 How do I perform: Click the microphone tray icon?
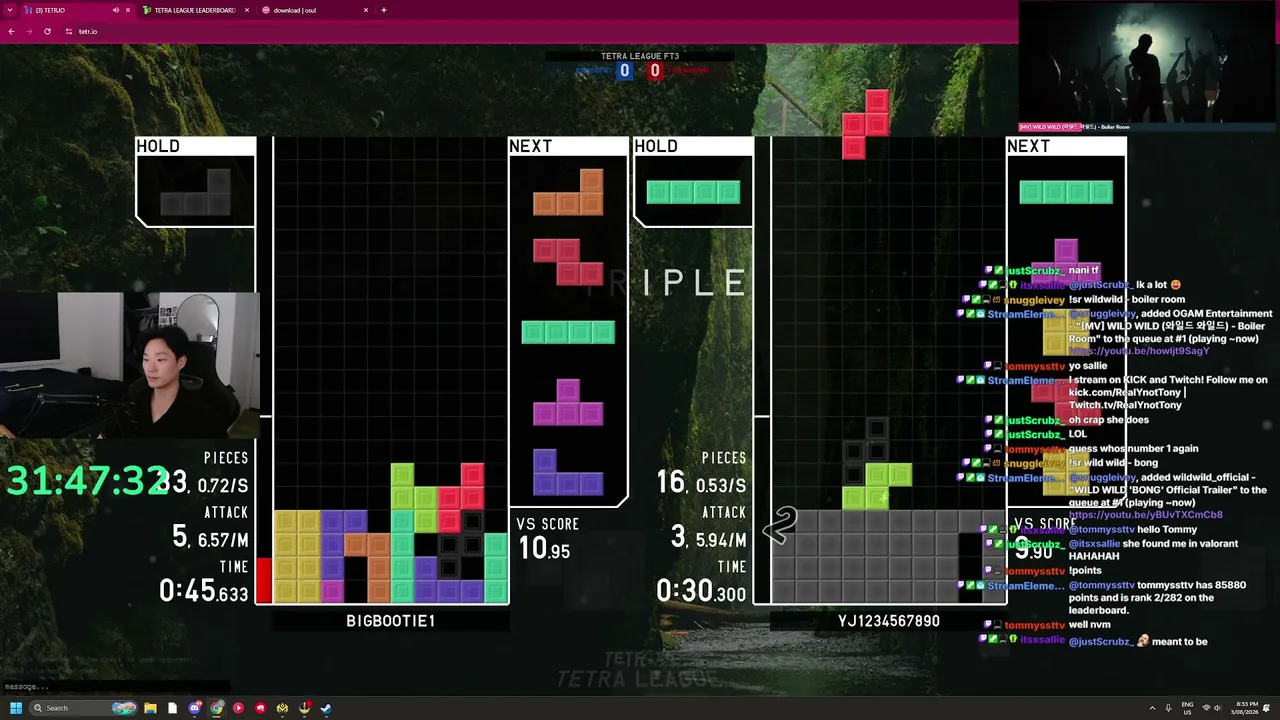tap(1169, 708)
